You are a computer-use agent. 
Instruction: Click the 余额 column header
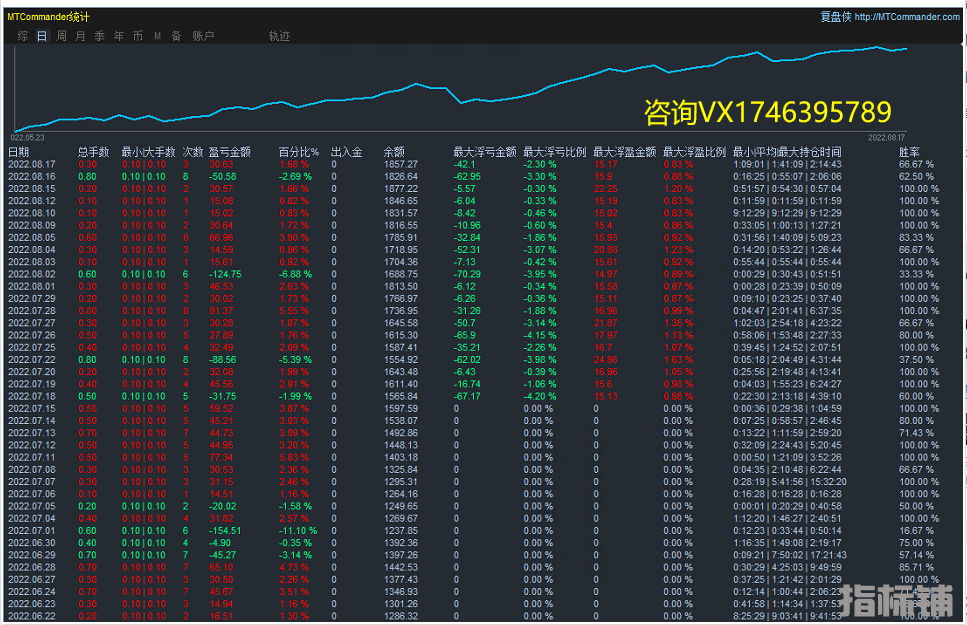click(394, 152)
